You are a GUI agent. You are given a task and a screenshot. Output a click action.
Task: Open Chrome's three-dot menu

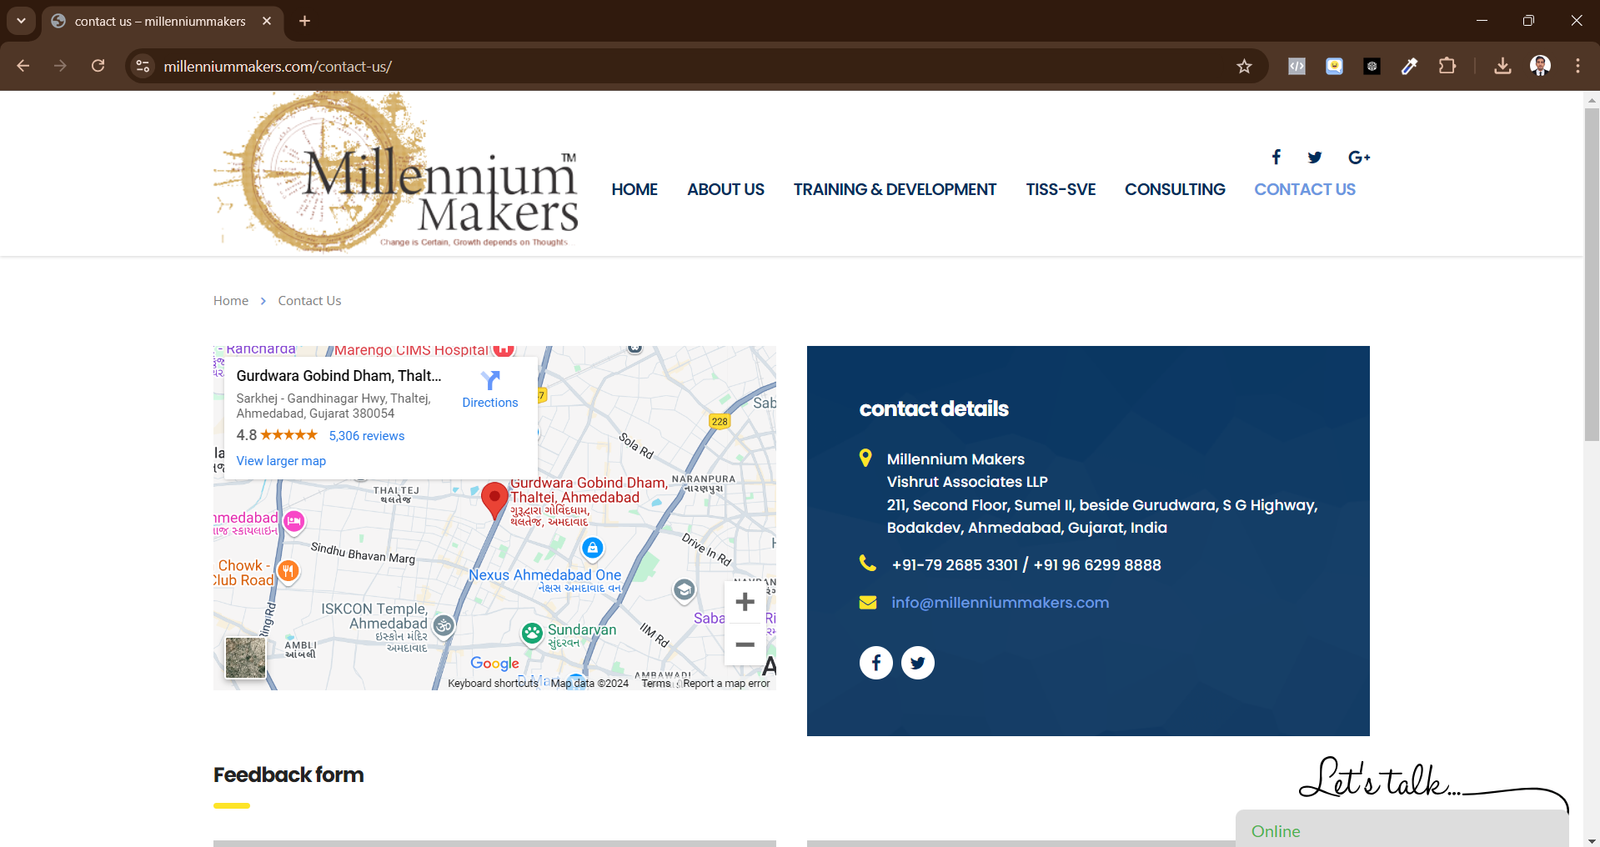coord(1578,66)
